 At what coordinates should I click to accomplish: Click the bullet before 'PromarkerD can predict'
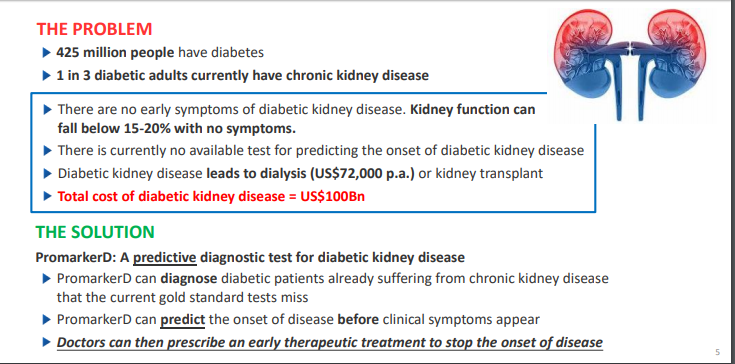pos(46,320)
